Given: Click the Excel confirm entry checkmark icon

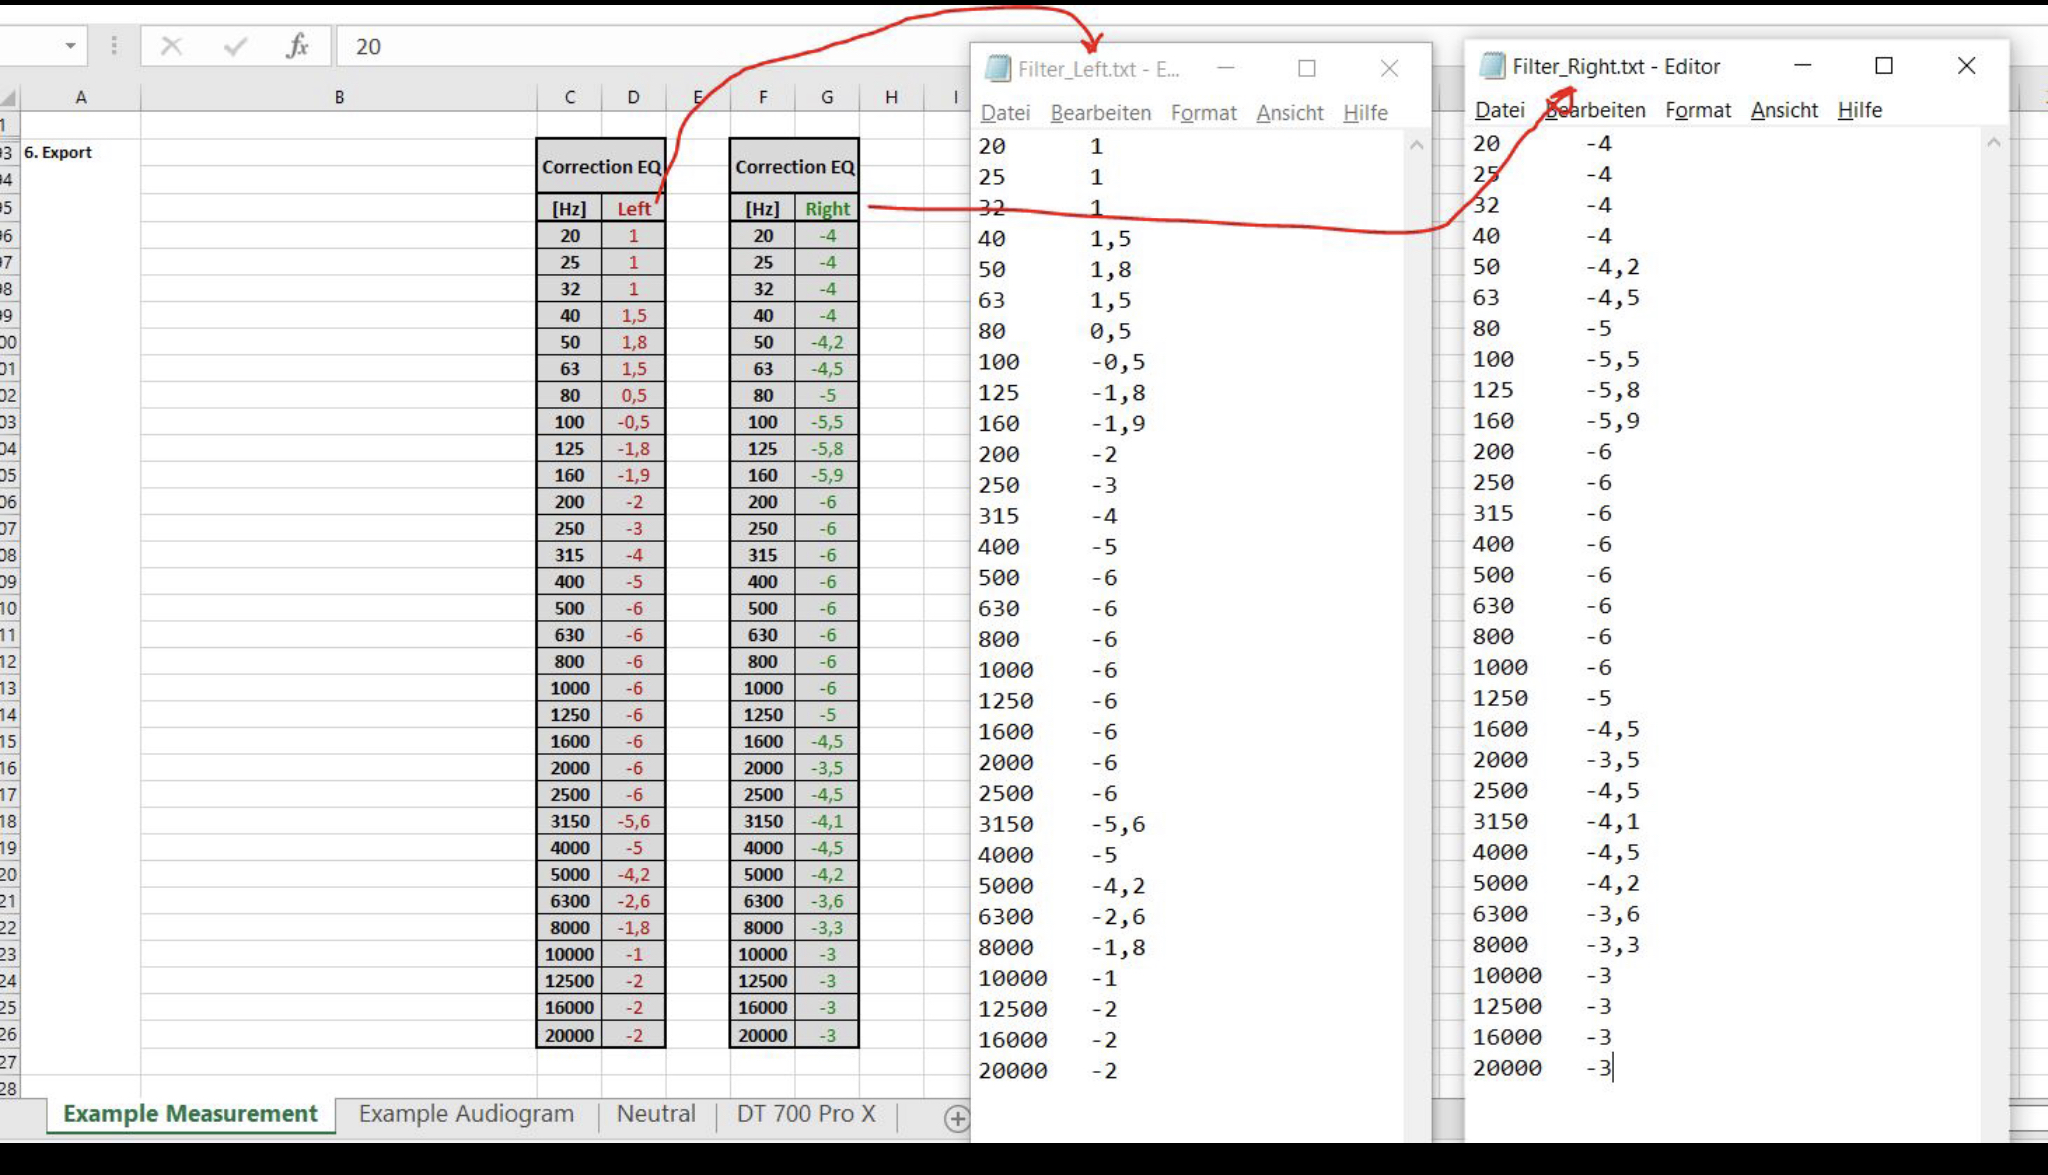Looking at the screenshot, I should click(235, 46).
